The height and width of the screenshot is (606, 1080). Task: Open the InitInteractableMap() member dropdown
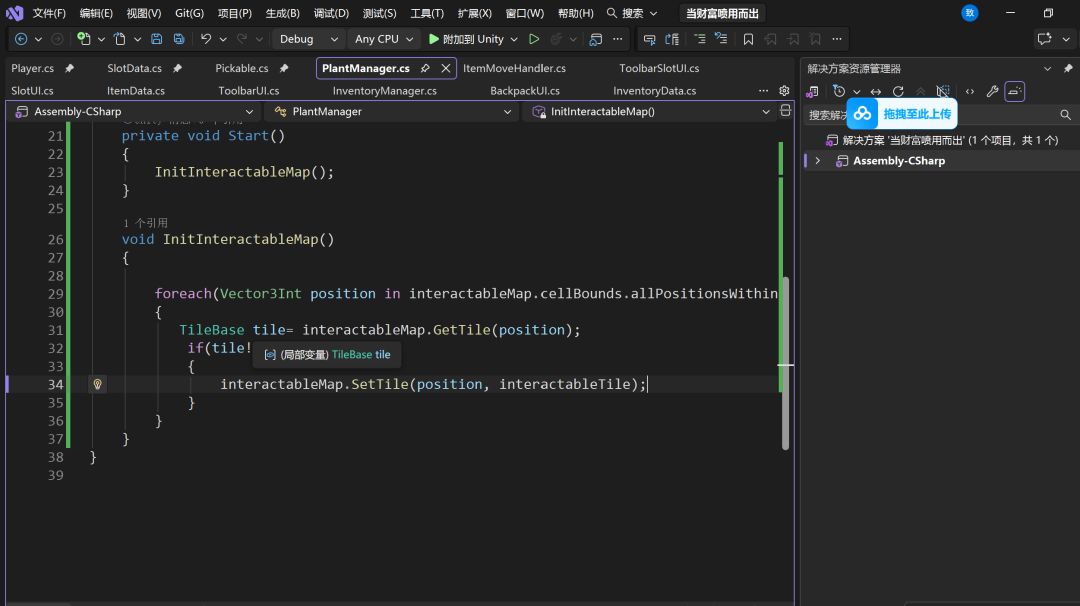click(x=650, y=112)
